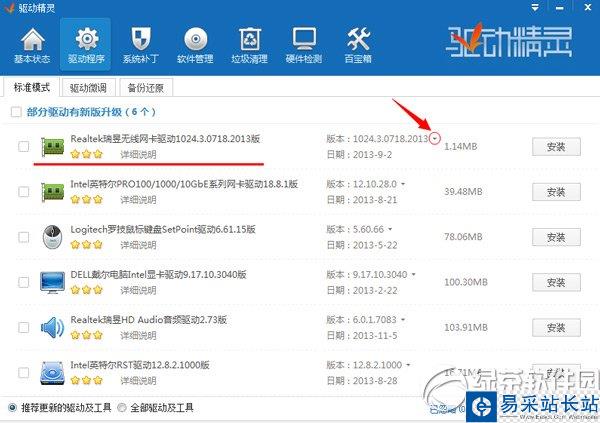Tick the Realtek HD Audio driver checkbox
Image resolution: width=600 pixels, height=423 pixels.
(x=24, y=328)
